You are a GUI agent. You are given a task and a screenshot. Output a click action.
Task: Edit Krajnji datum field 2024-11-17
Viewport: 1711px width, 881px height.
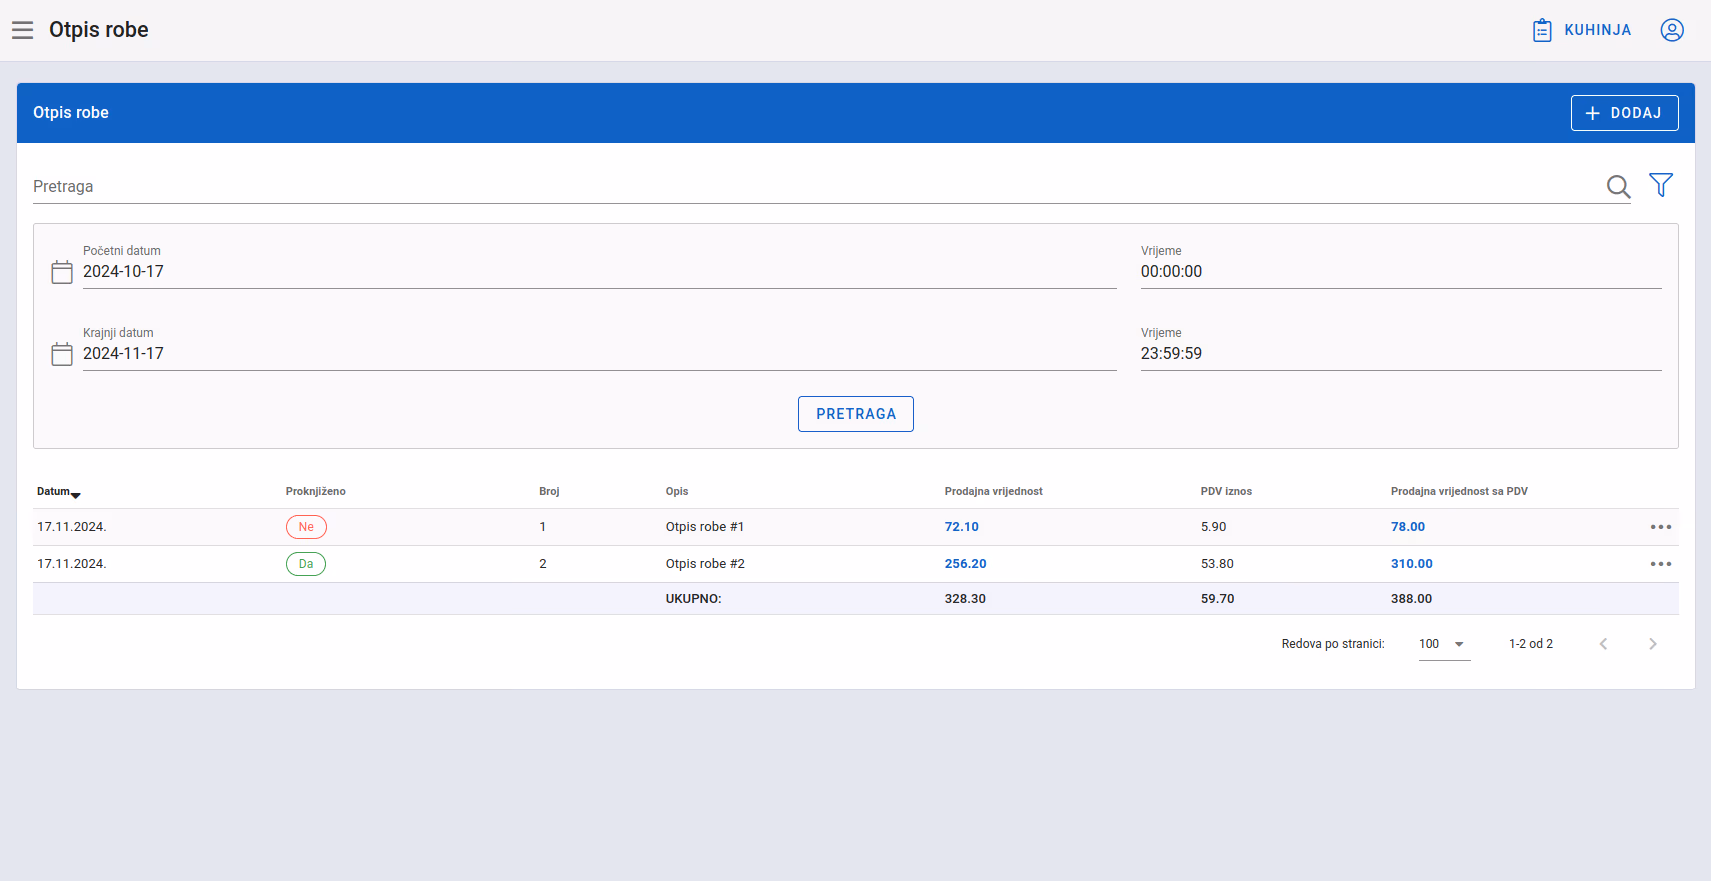(x=599, y=353)
